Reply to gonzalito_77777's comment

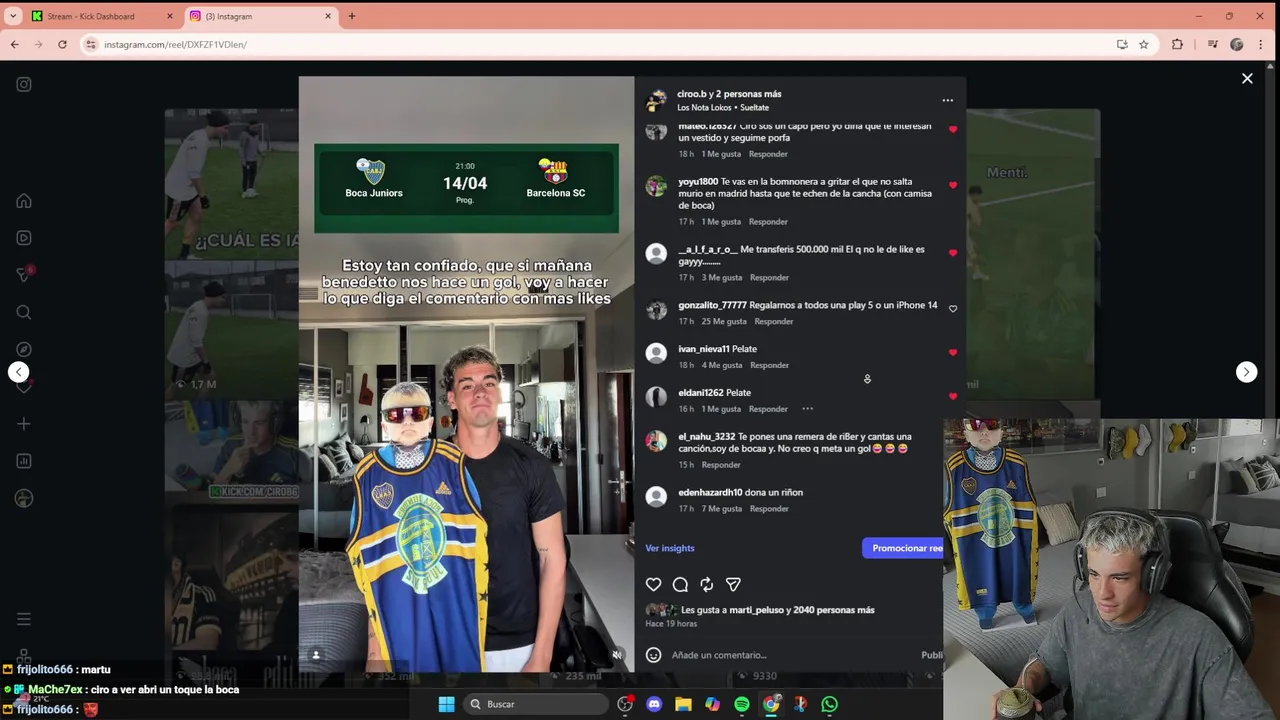coord(774,322)
